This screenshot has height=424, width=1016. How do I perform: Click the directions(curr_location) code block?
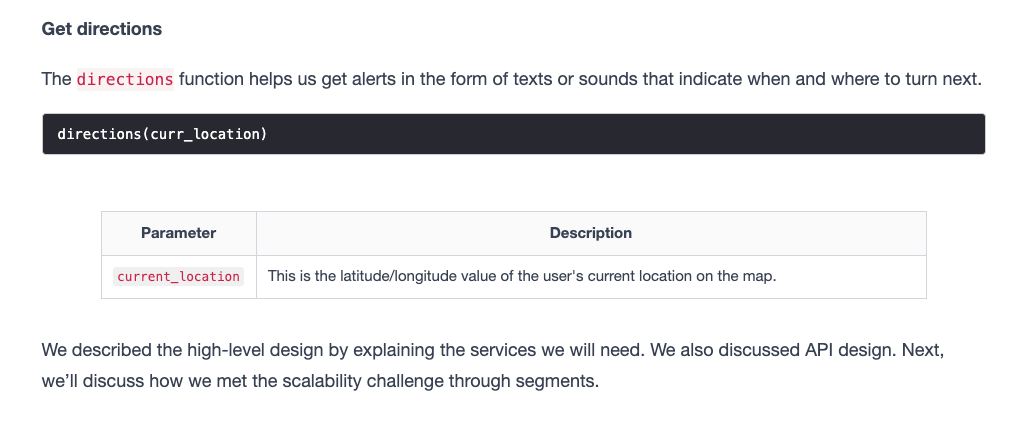click(x=514, y=134)
